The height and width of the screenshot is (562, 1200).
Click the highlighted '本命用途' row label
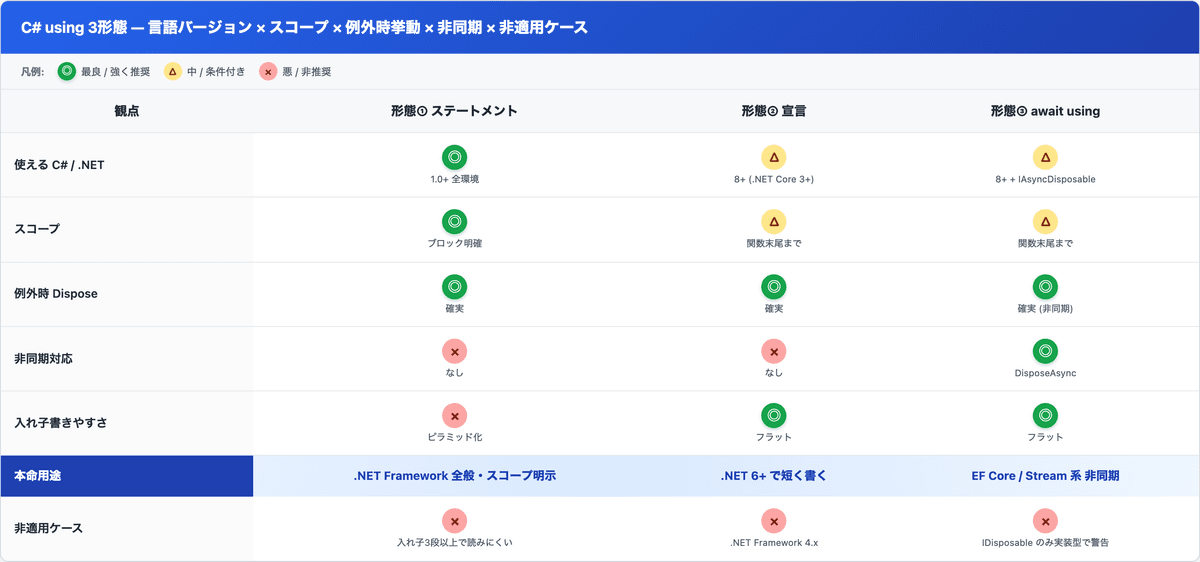click(x=127, y=476)
